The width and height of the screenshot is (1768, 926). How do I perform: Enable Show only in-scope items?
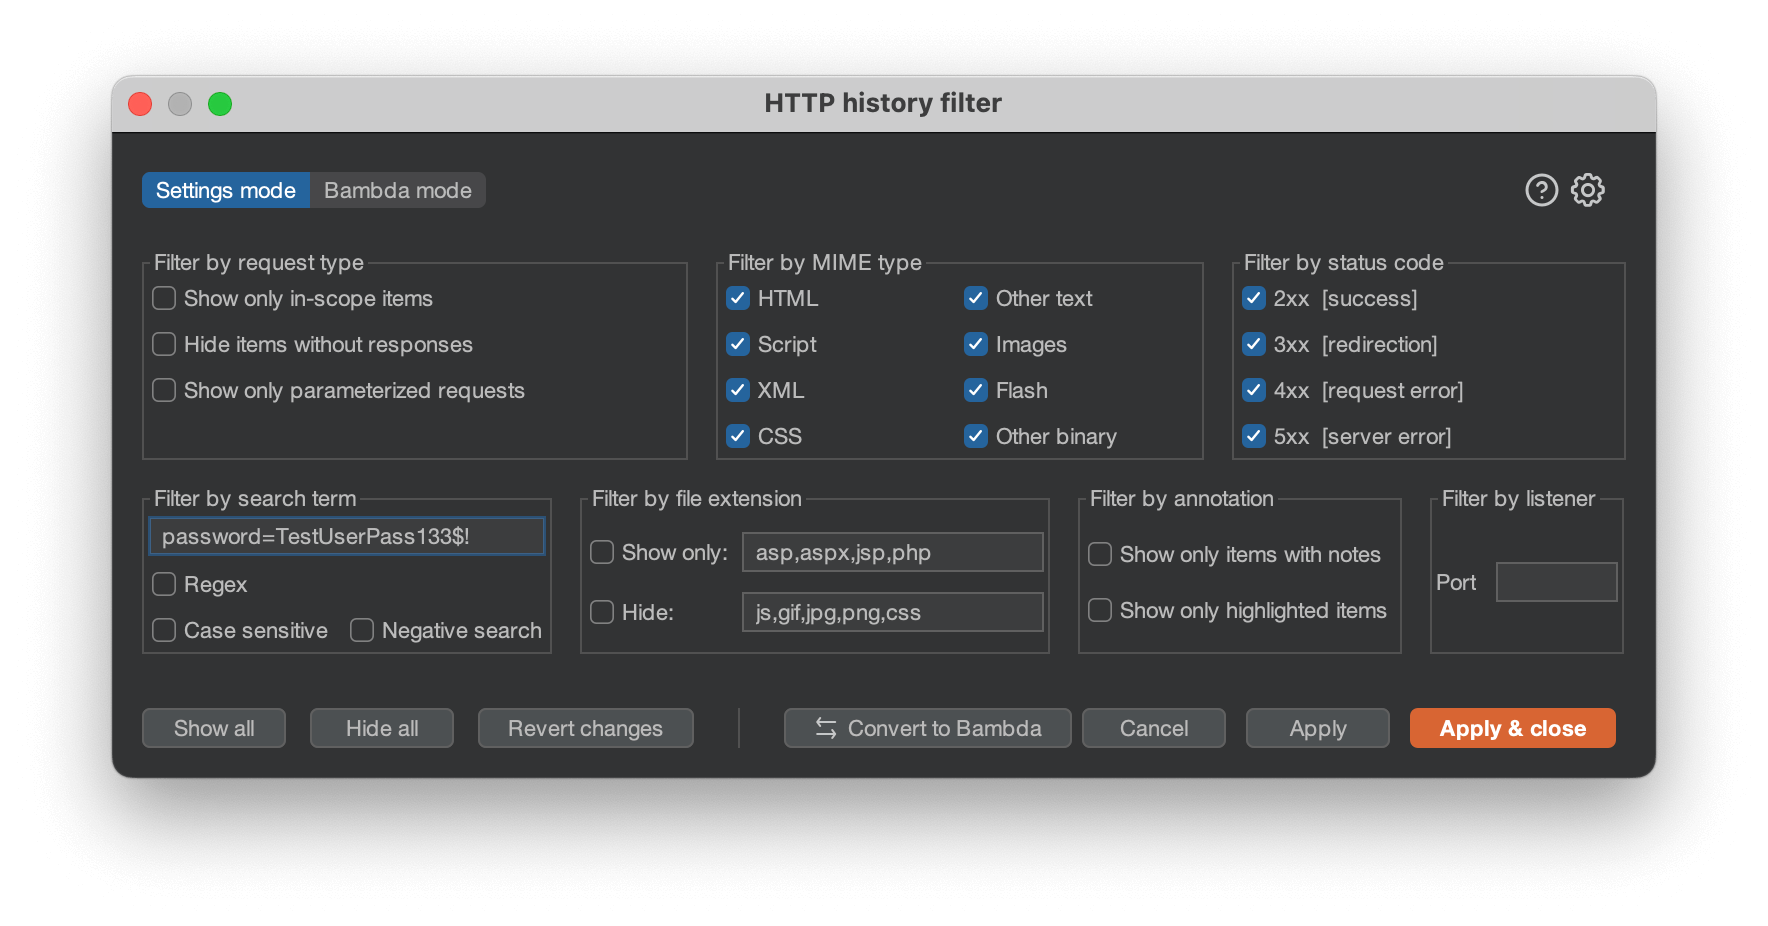[163, 297]
